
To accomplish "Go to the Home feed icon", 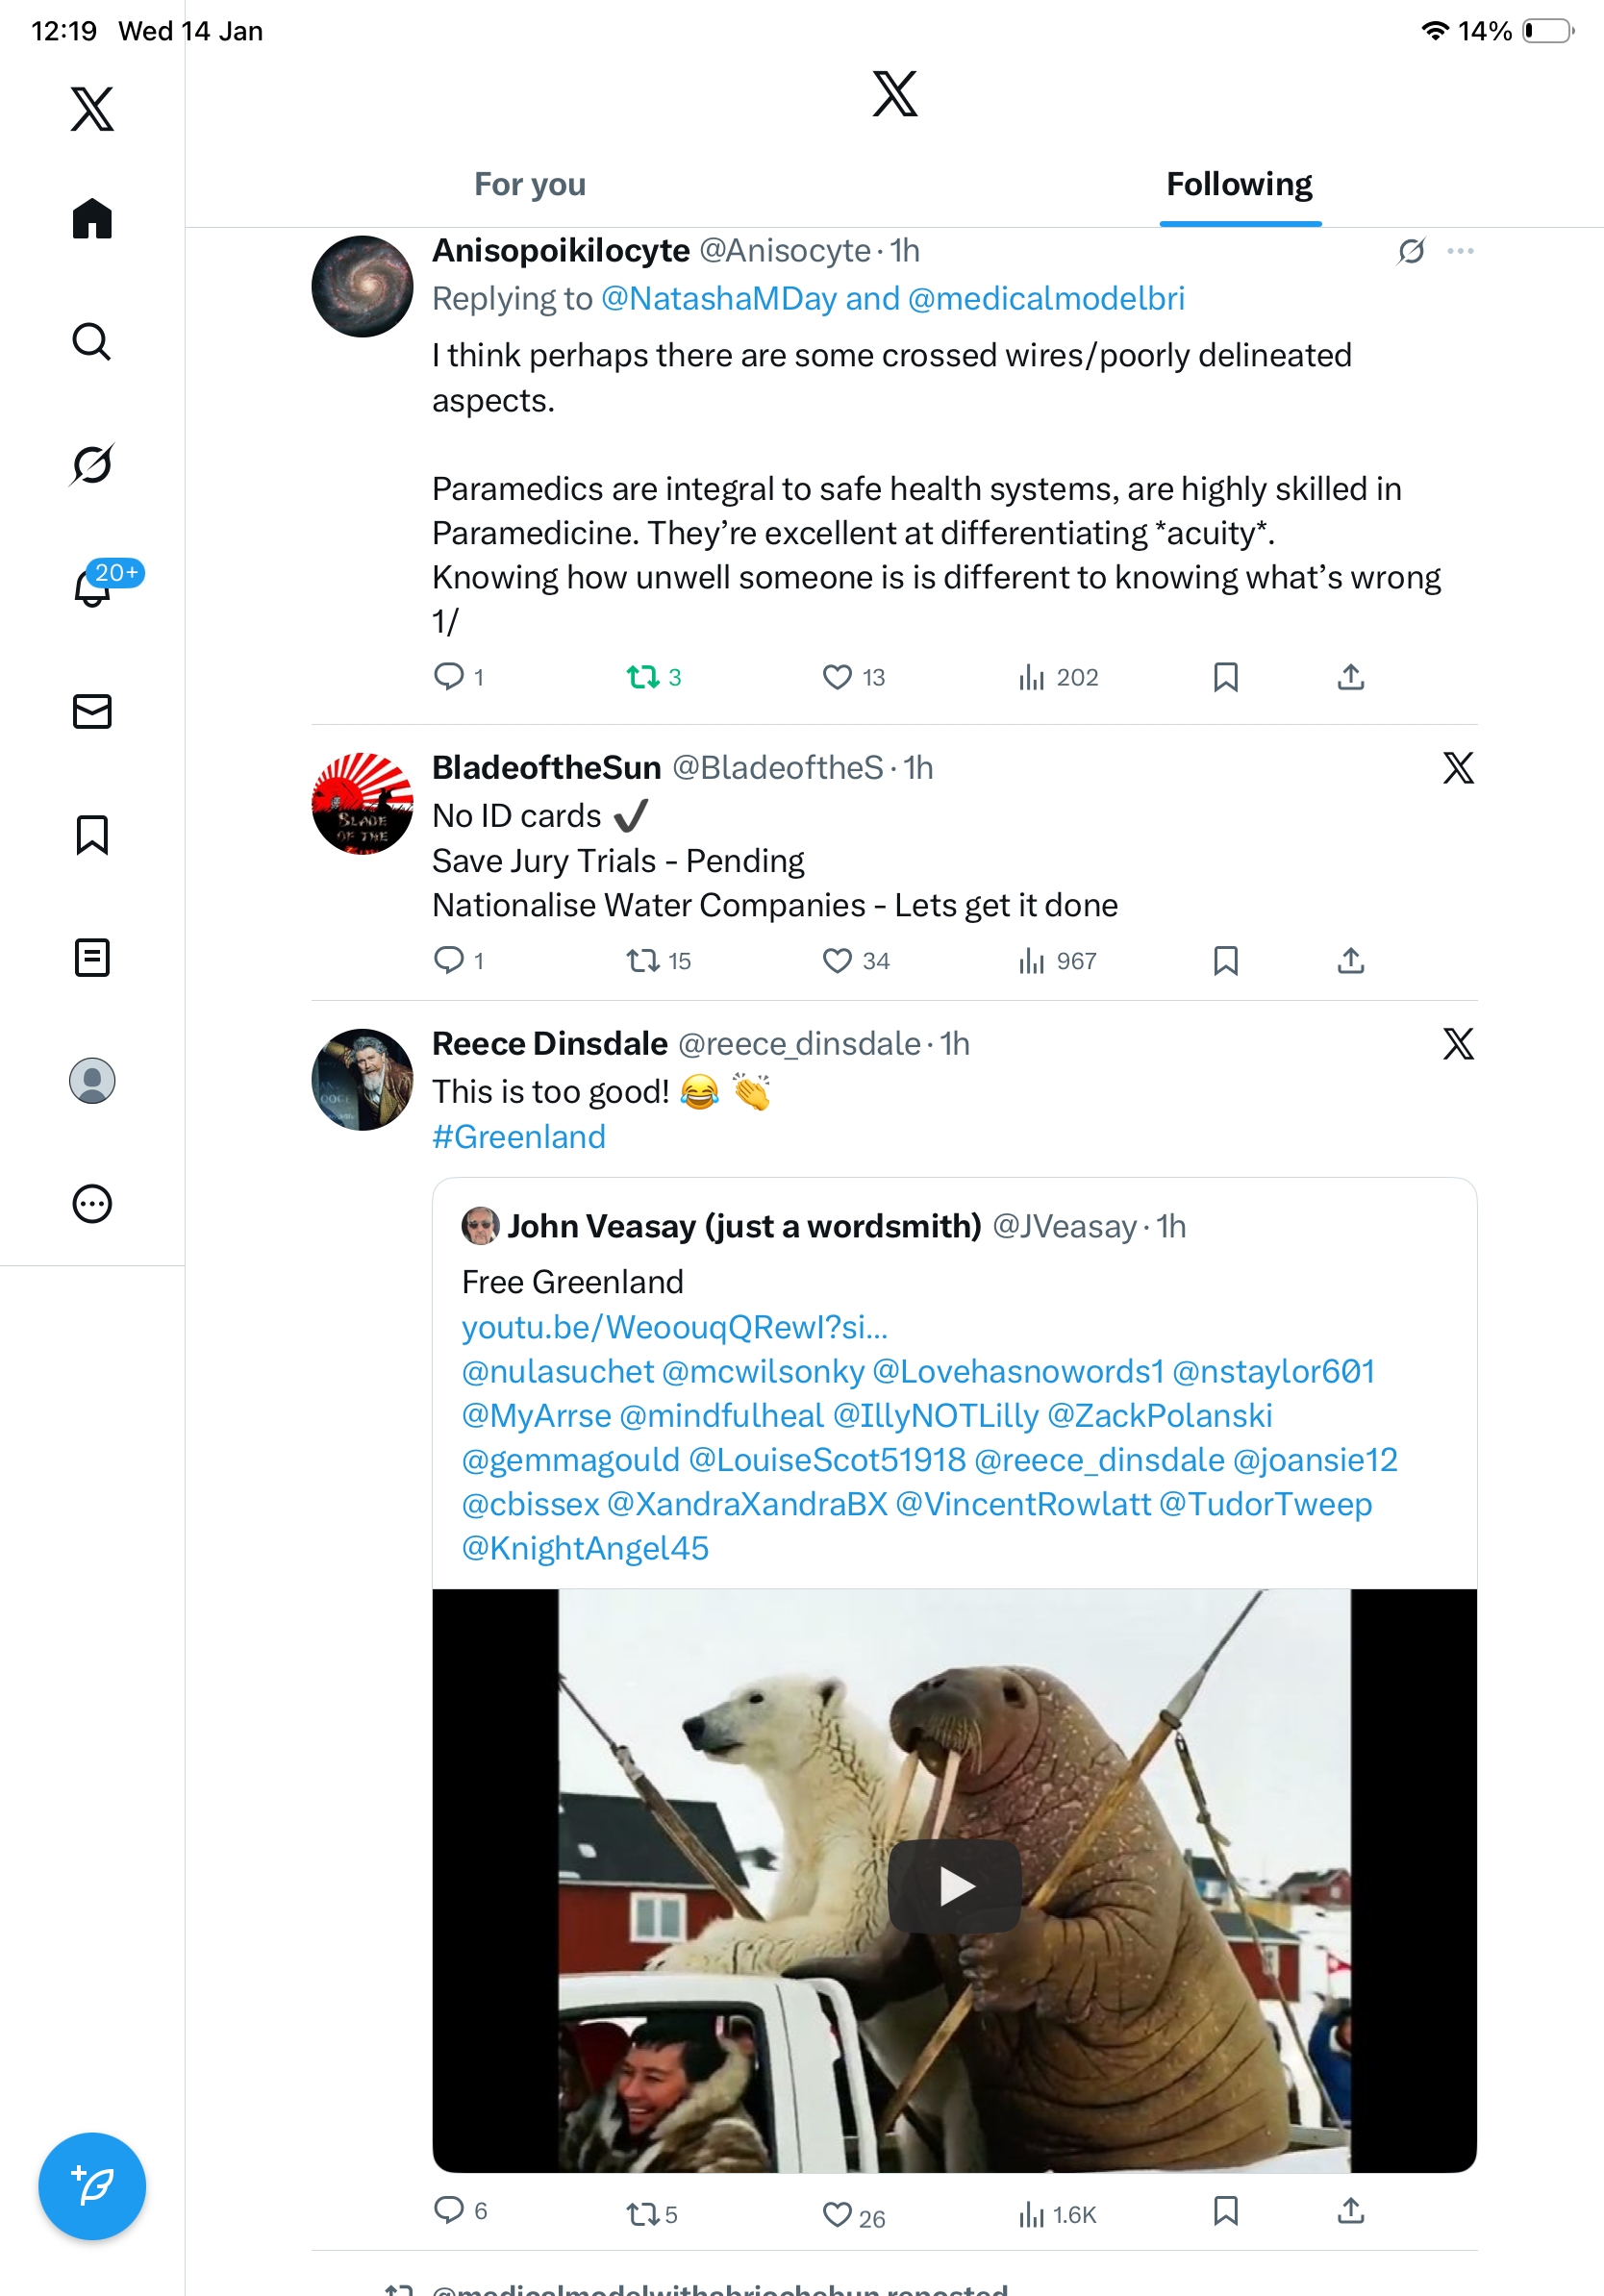I will coord(92,219).
